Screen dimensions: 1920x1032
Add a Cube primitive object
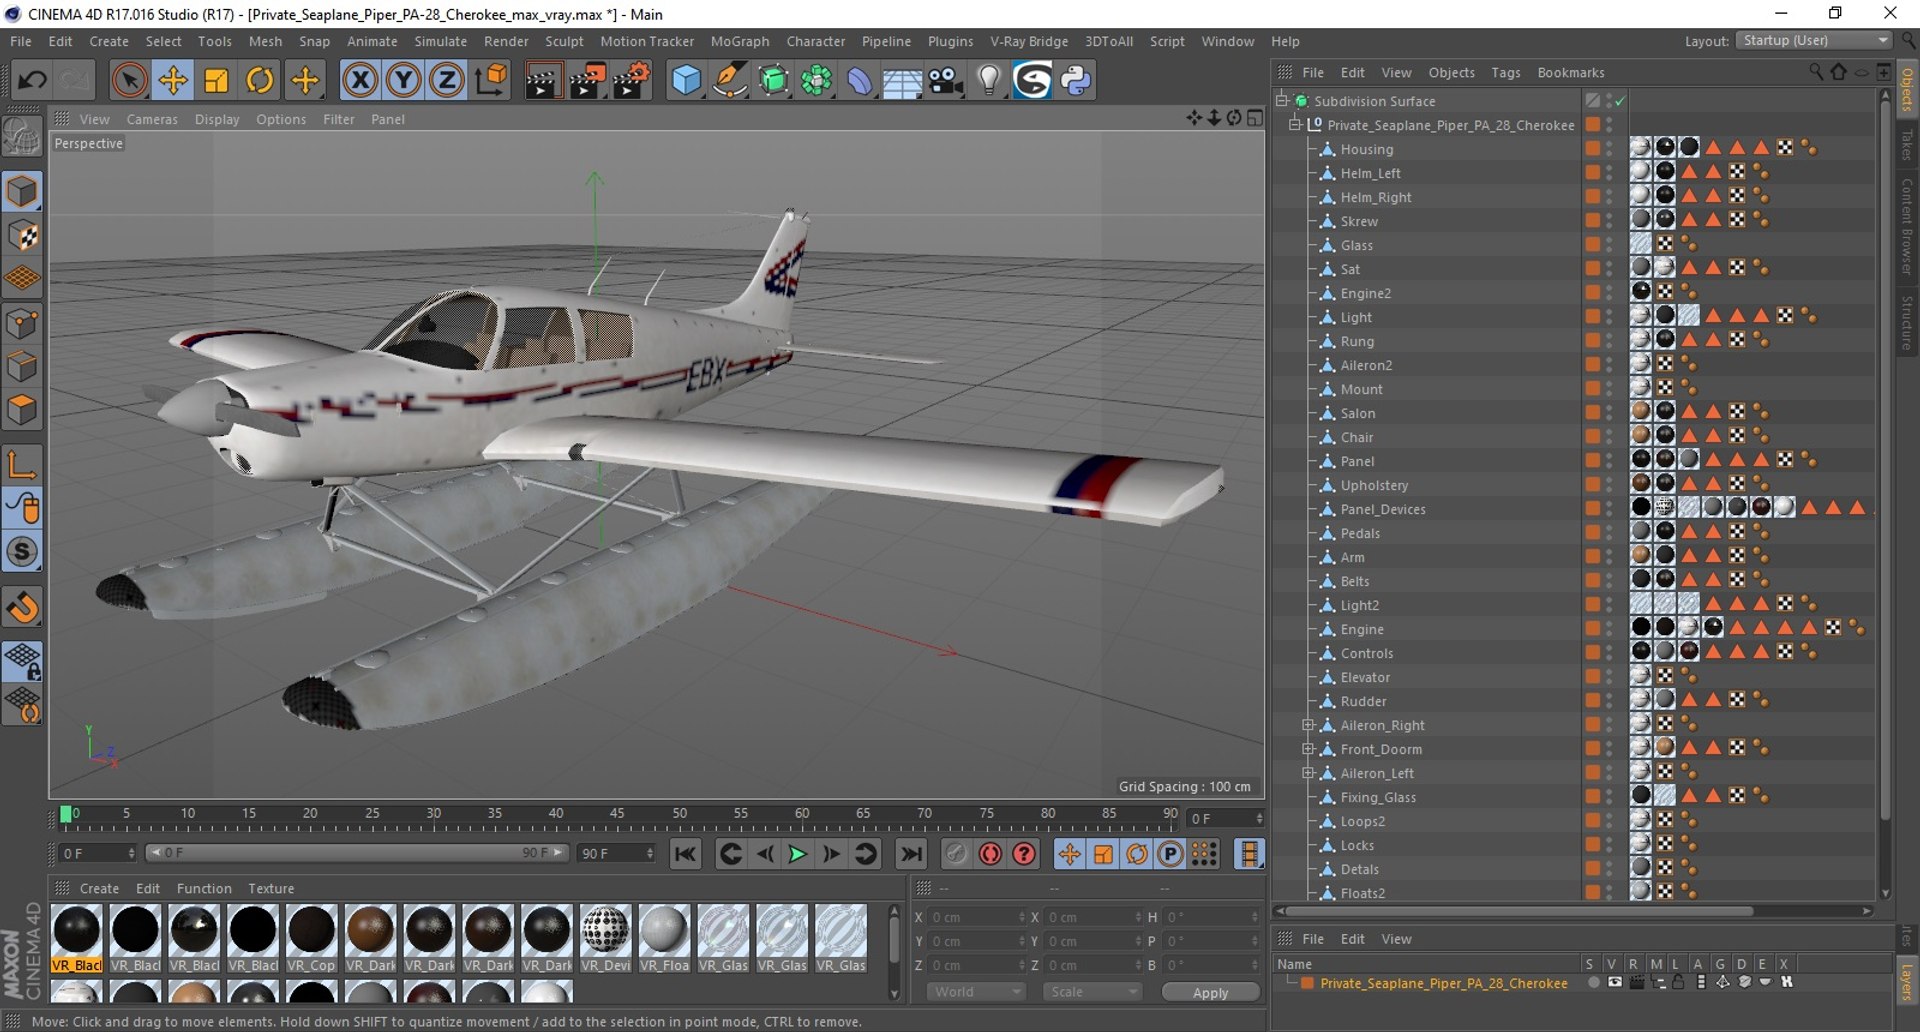coord(686,80)
